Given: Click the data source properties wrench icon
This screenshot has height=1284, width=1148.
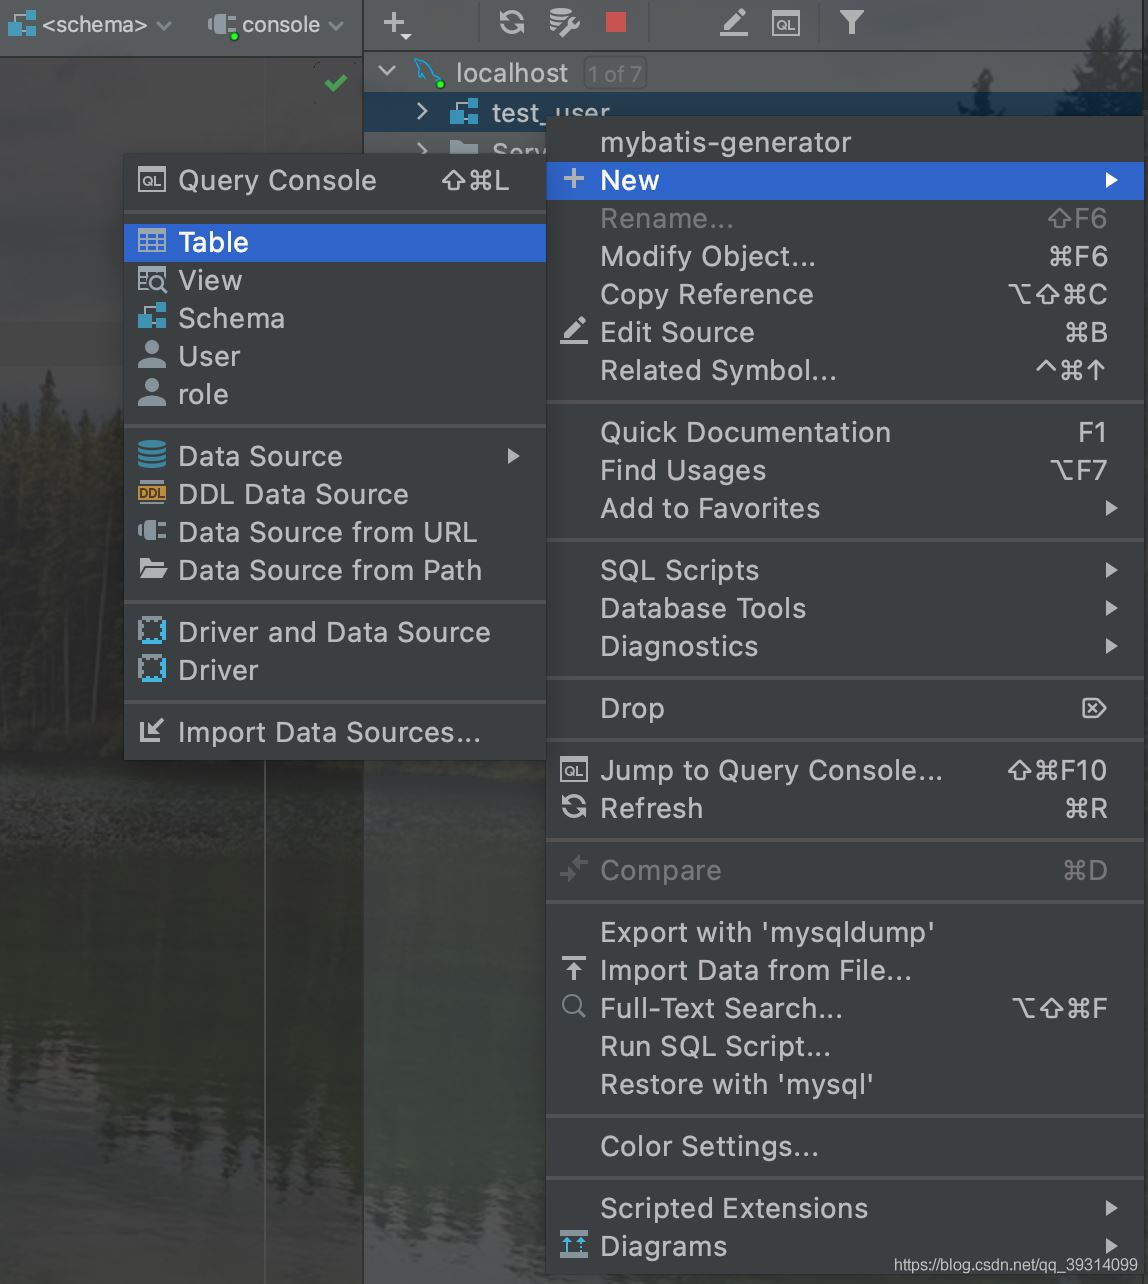Looking at the screenshot, I should point(564,22).
